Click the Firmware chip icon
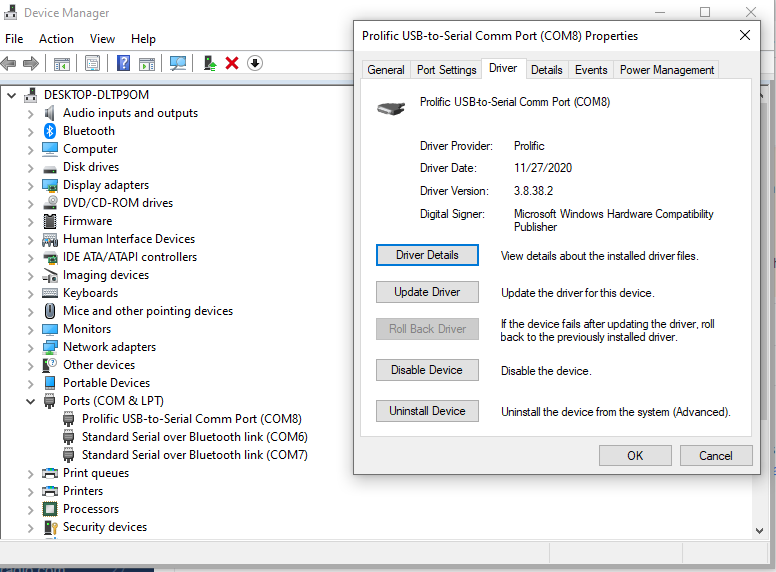This screenshot has height=572, width=776. (50, 221)
